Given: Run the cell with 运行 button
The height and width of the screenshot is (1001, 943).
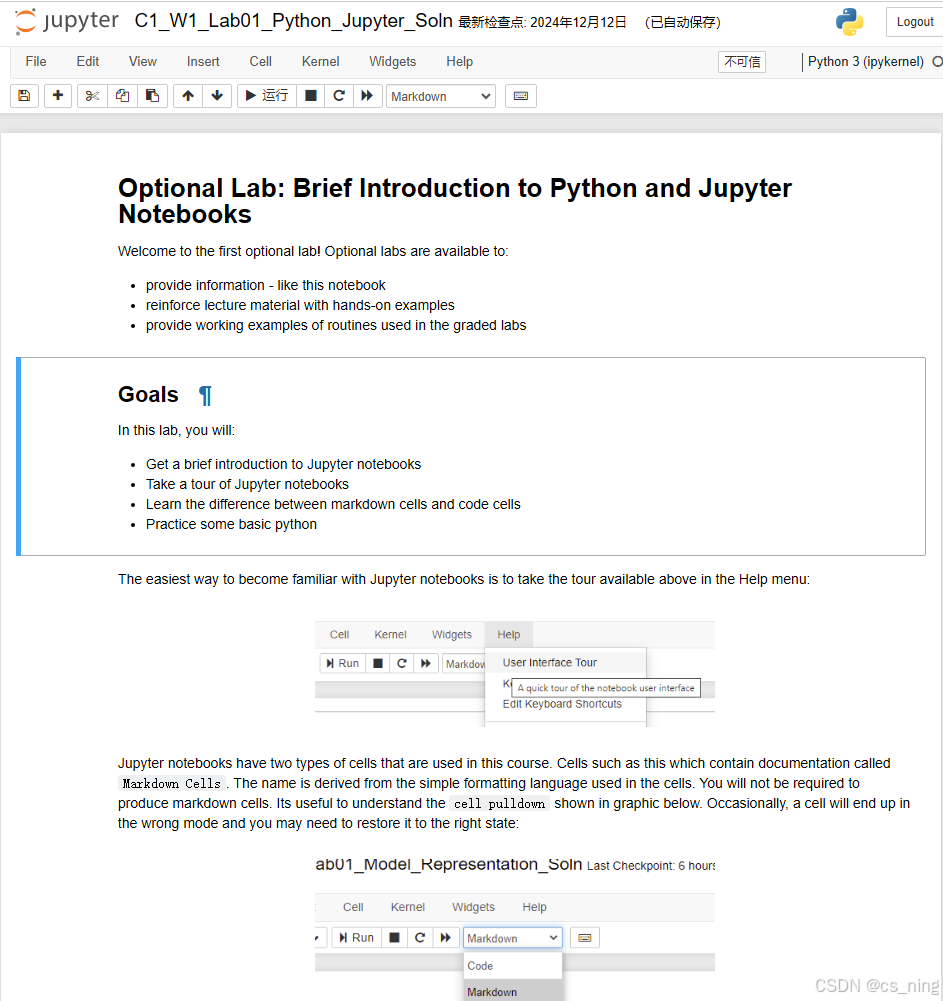Looking at the screenshot, I should pyautogui.click(x=267, y=96).
